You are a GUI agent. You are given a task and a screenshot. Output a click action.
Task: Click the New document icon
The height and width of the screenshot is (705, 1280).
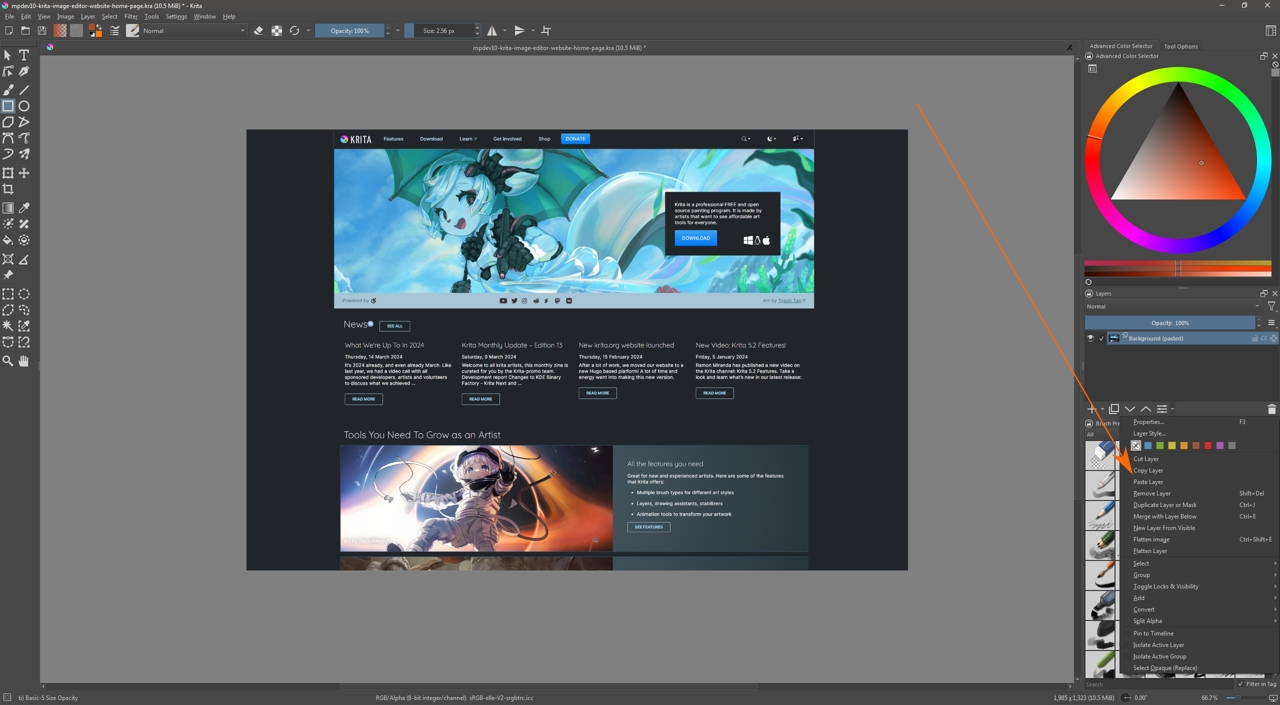[x=9, y=31]
